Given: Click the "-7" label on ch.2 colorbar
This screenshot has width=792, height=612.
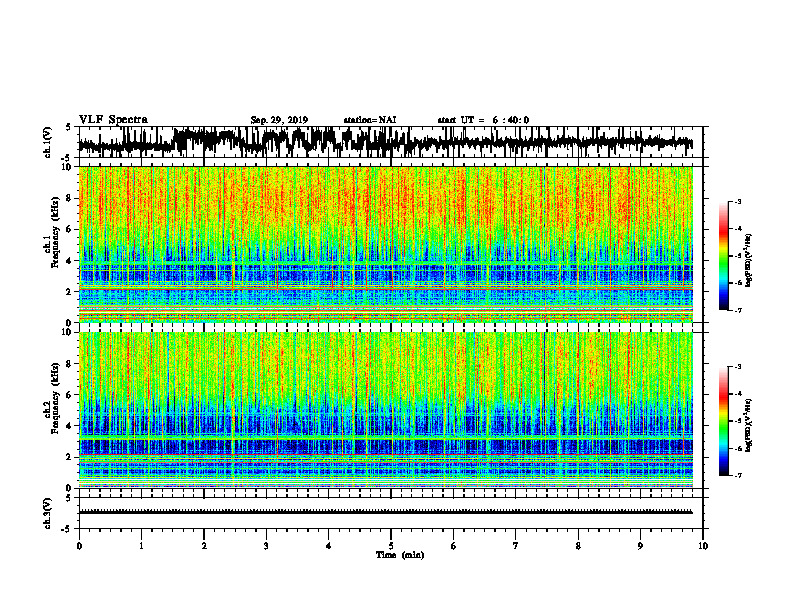Looking at the screenshot, I should coord(738,475).
